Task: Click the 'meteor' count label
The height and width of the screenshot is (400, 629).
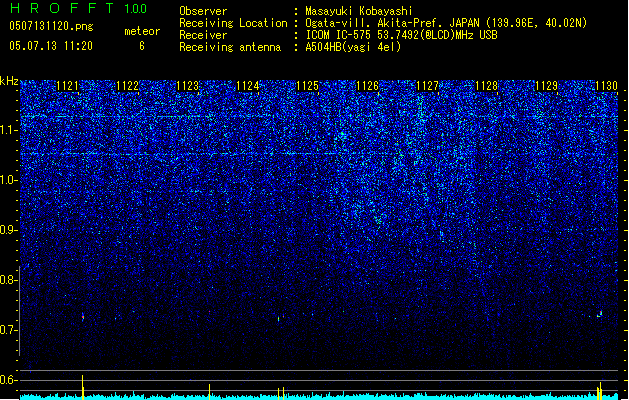Action: [x=142, y=31]
